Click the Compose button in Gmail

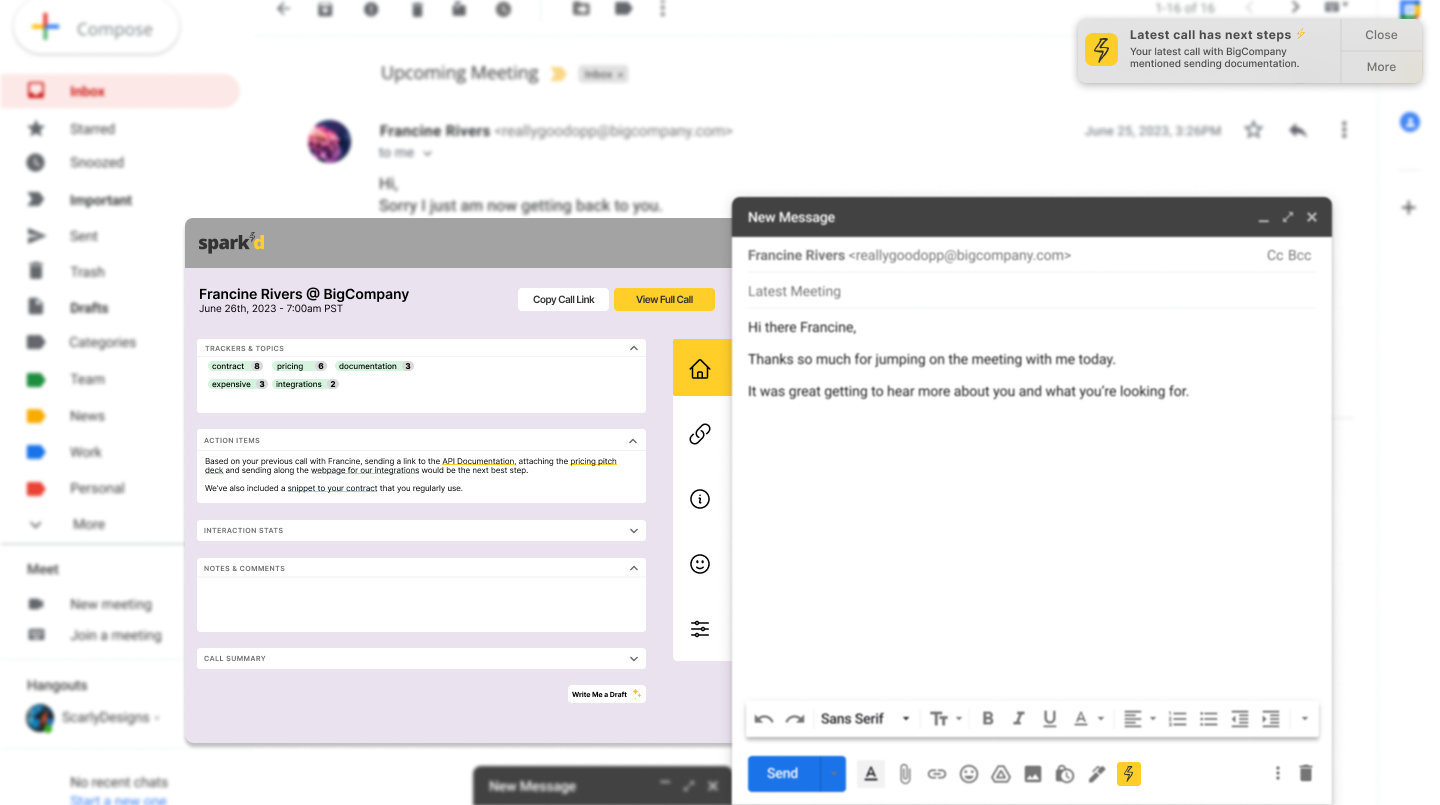click(x=96, y=28)
